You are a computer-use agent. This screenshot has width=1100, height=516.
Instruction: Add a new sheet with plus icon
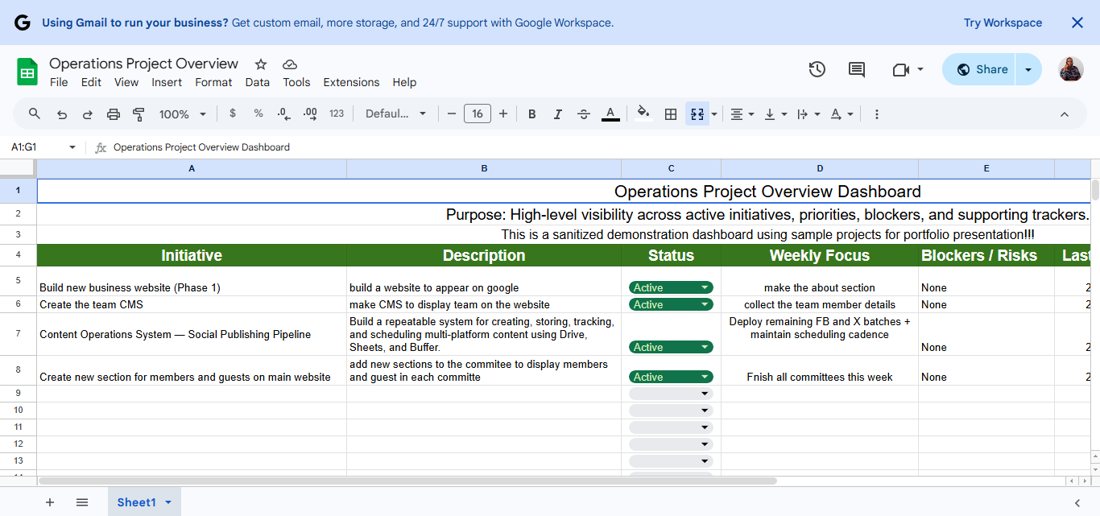click(x=50, y=502)
